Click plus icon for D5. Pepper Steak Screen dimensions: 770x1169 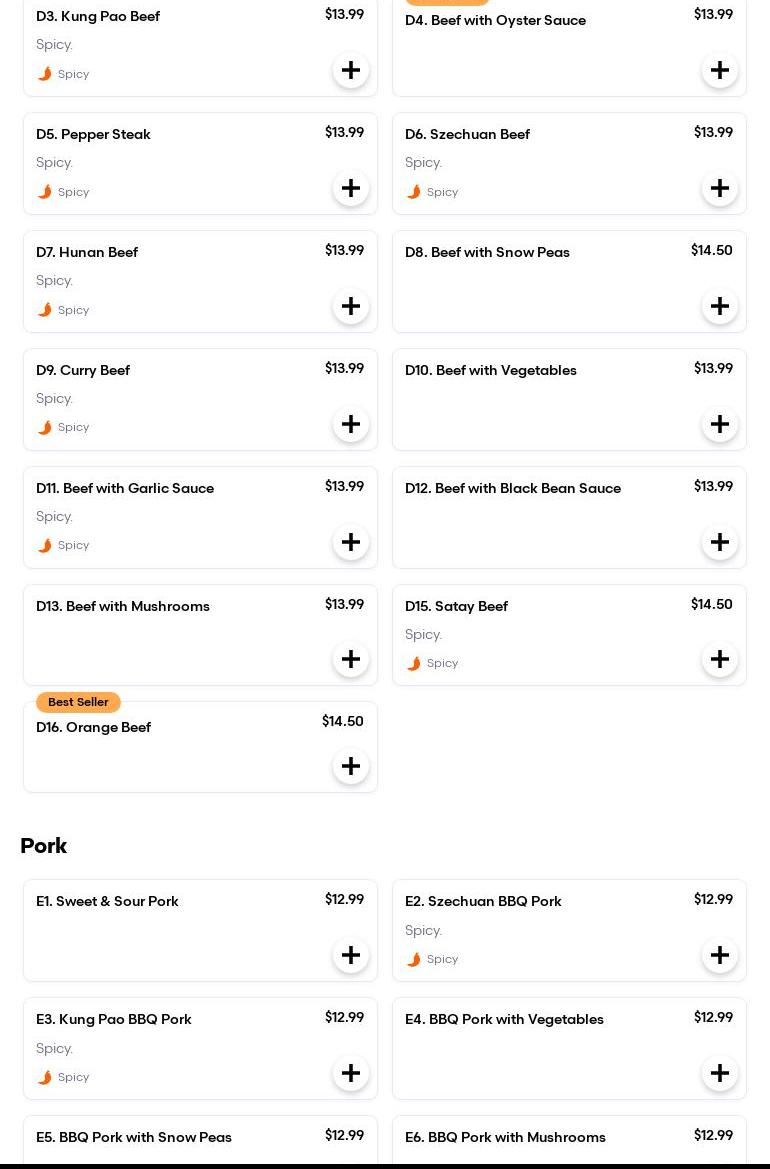[351, 188]
